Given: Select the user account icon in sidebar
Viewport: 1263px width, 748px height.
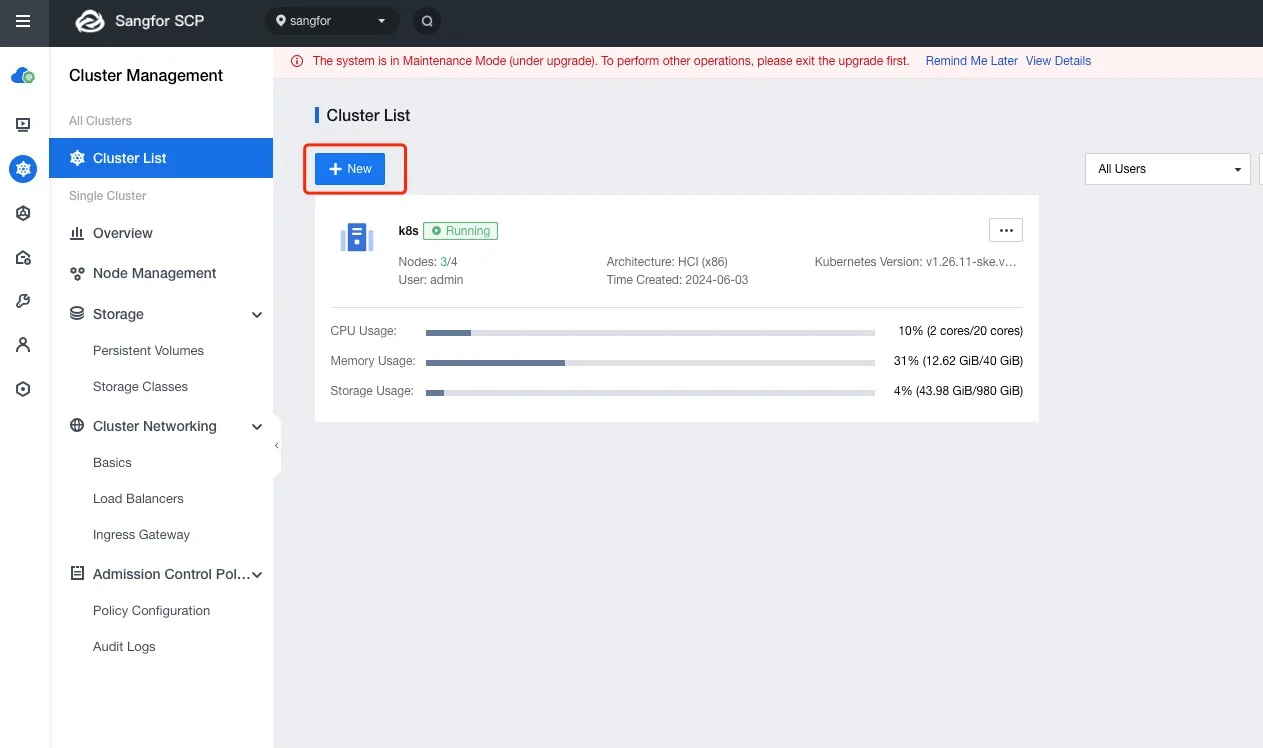Looking at the screenshot, I should click(22, 344).
